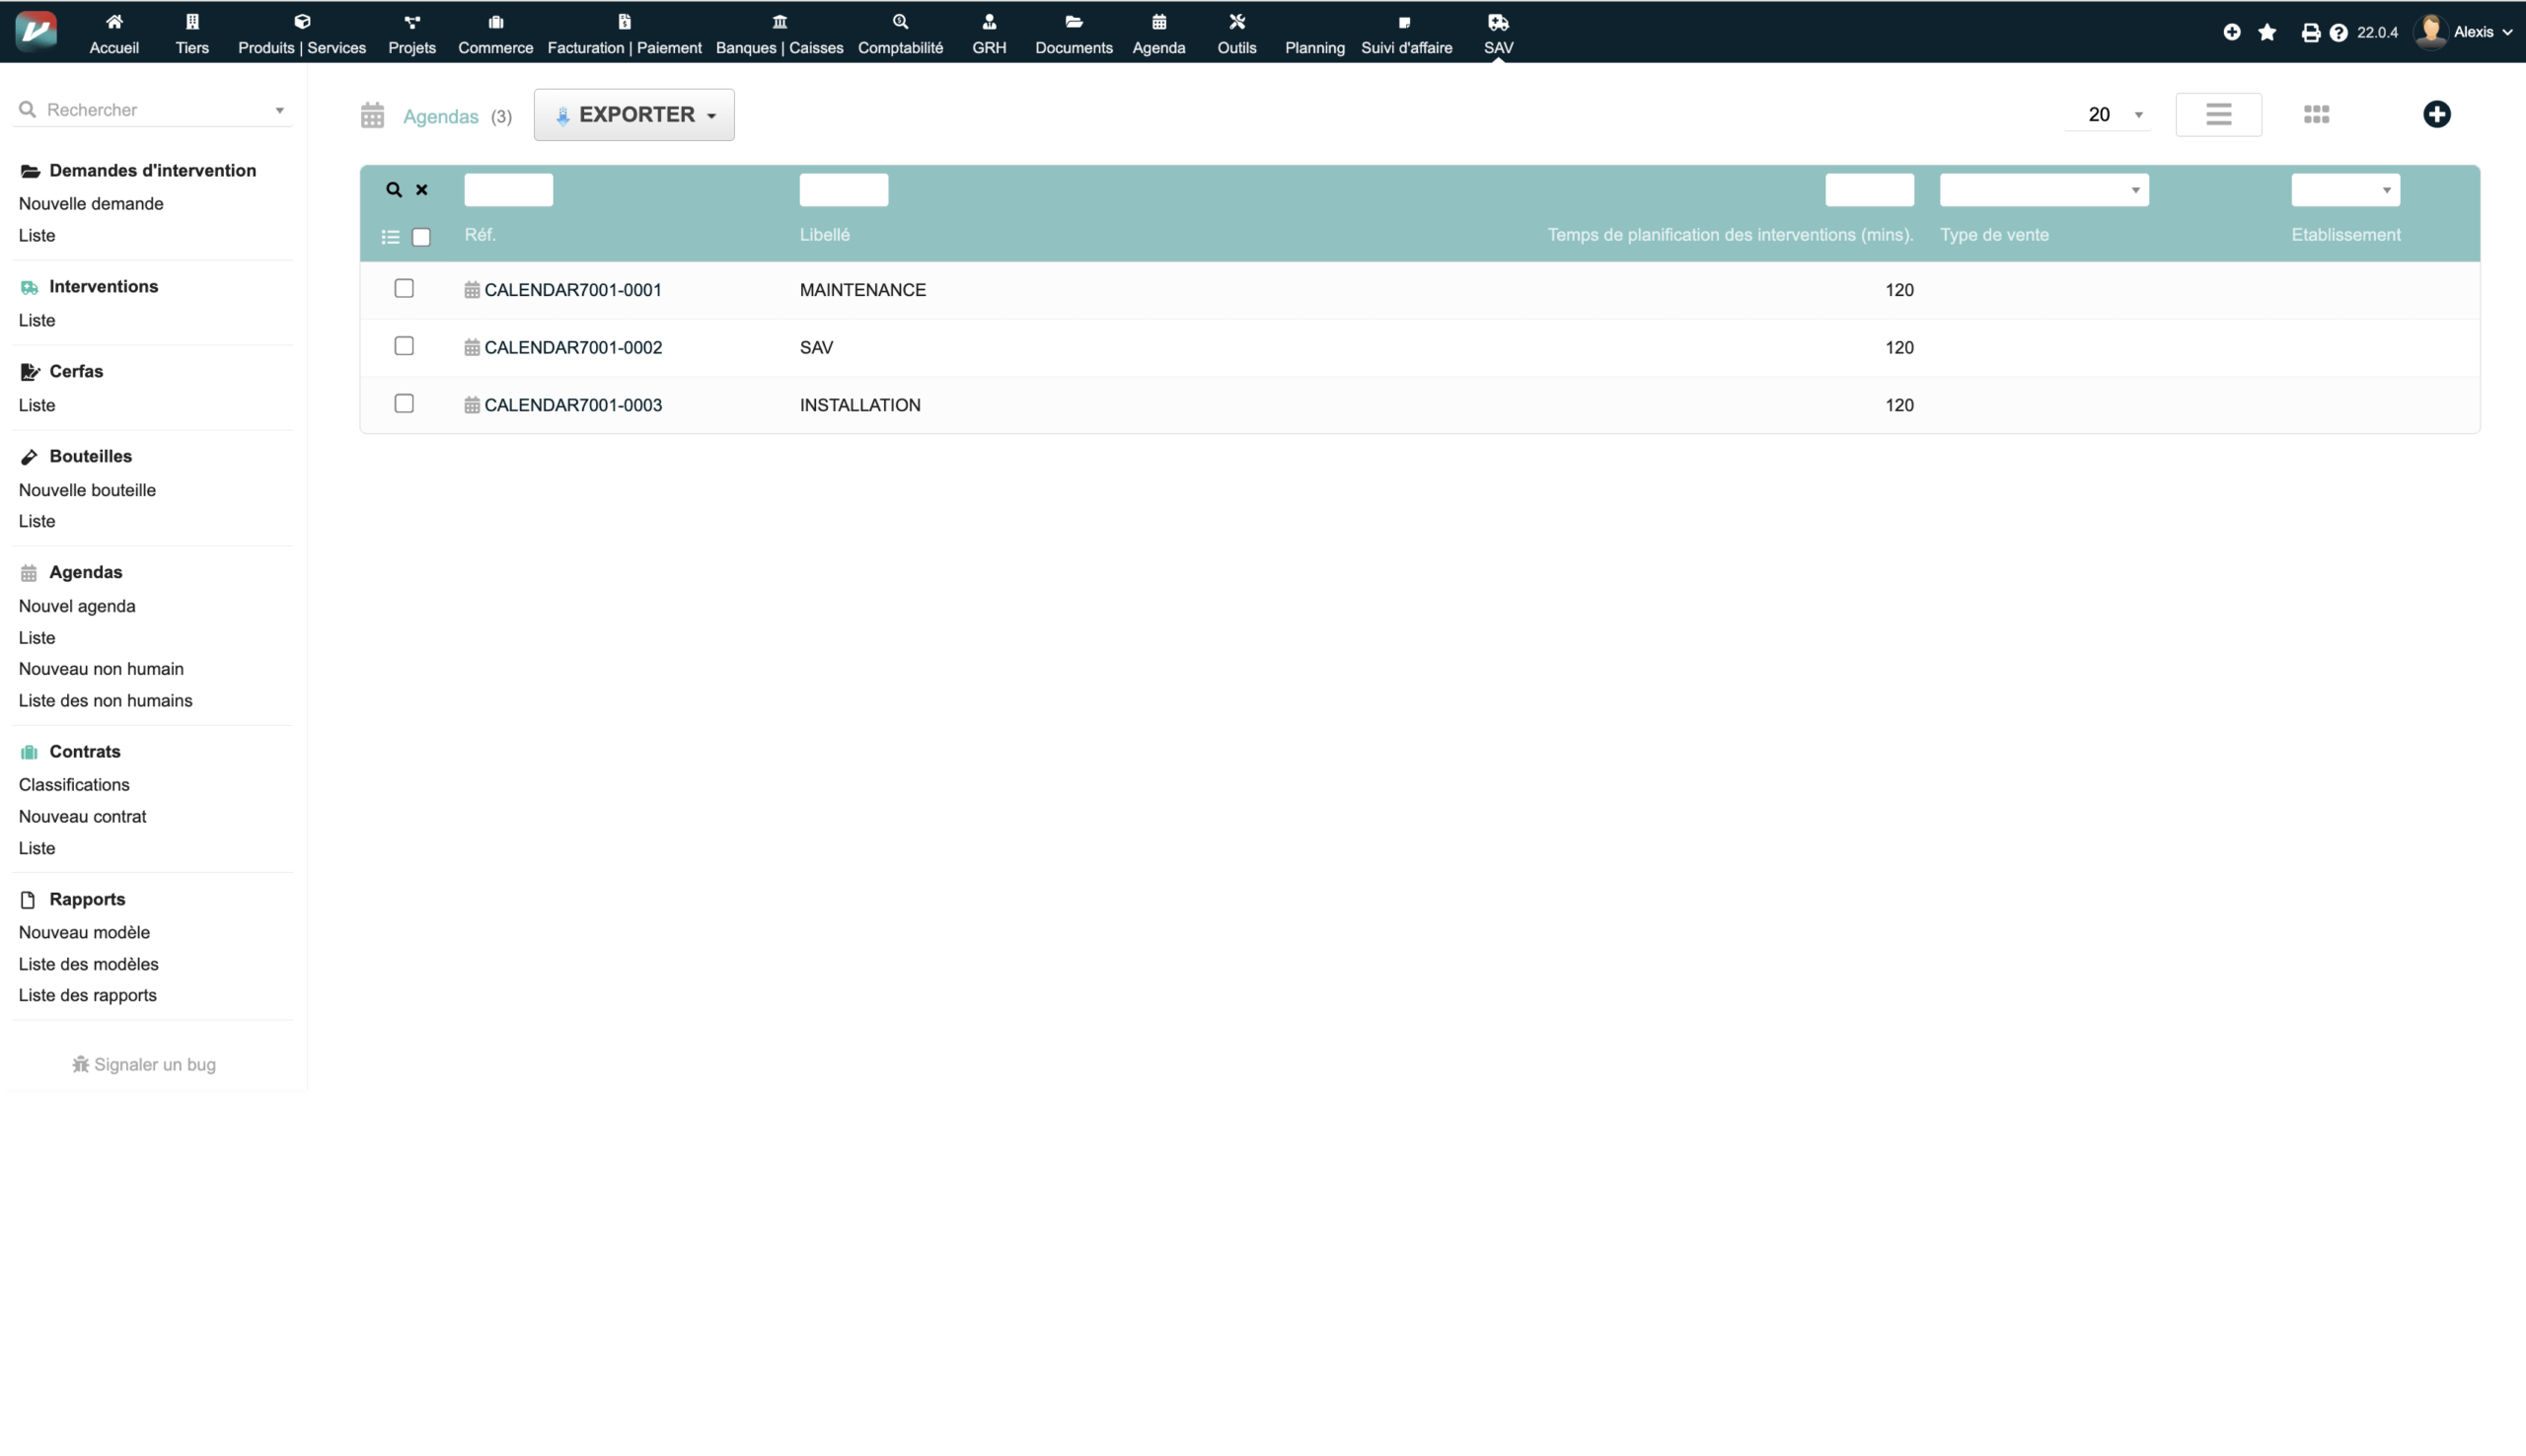This screenshot has height=1456, width=2526.
Task: Toggle the select-all checkbox in header
Action: point(421,237)
